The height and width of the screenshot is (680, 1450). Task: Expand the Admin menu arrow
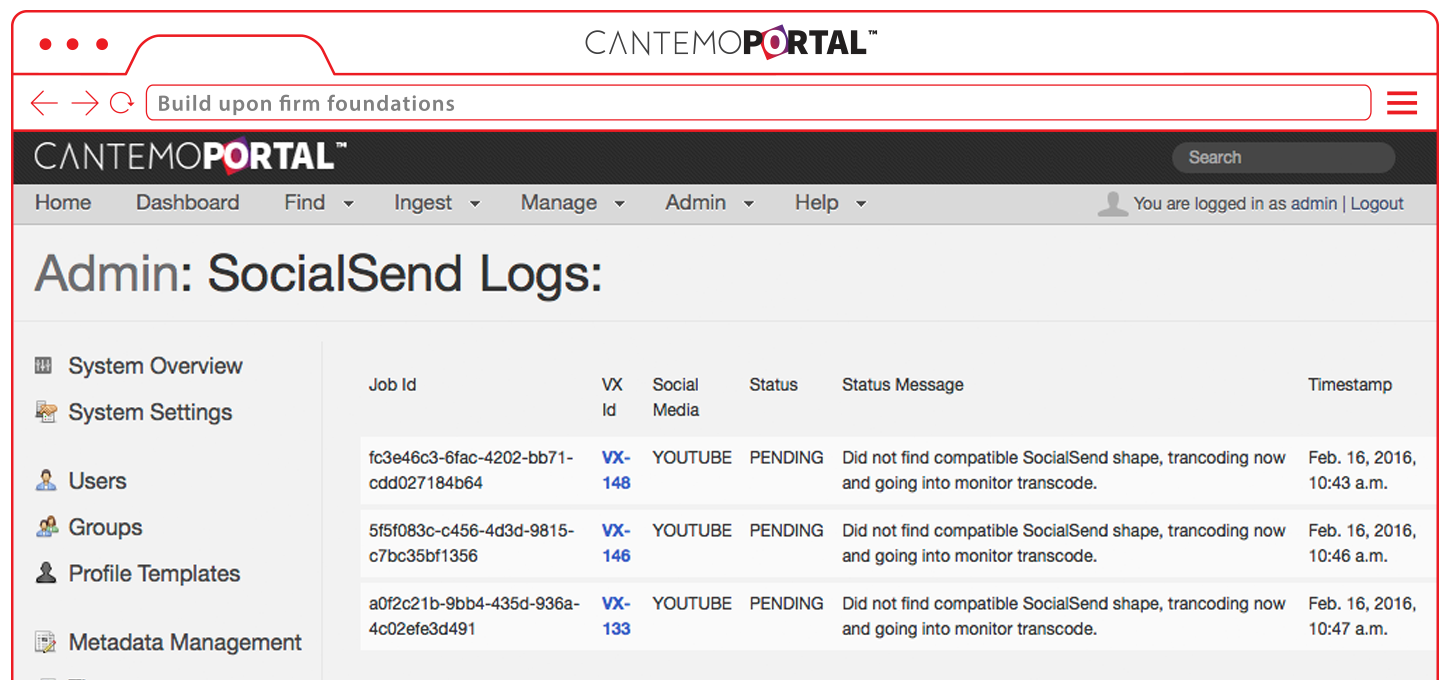tap(748, 203)
